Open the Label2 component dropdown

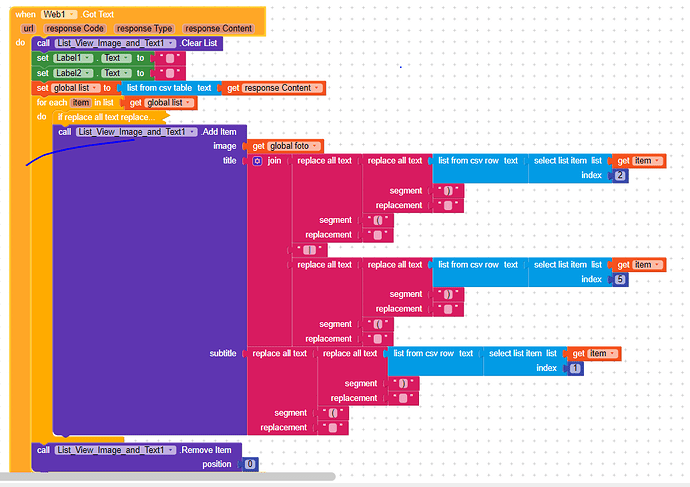88,73
